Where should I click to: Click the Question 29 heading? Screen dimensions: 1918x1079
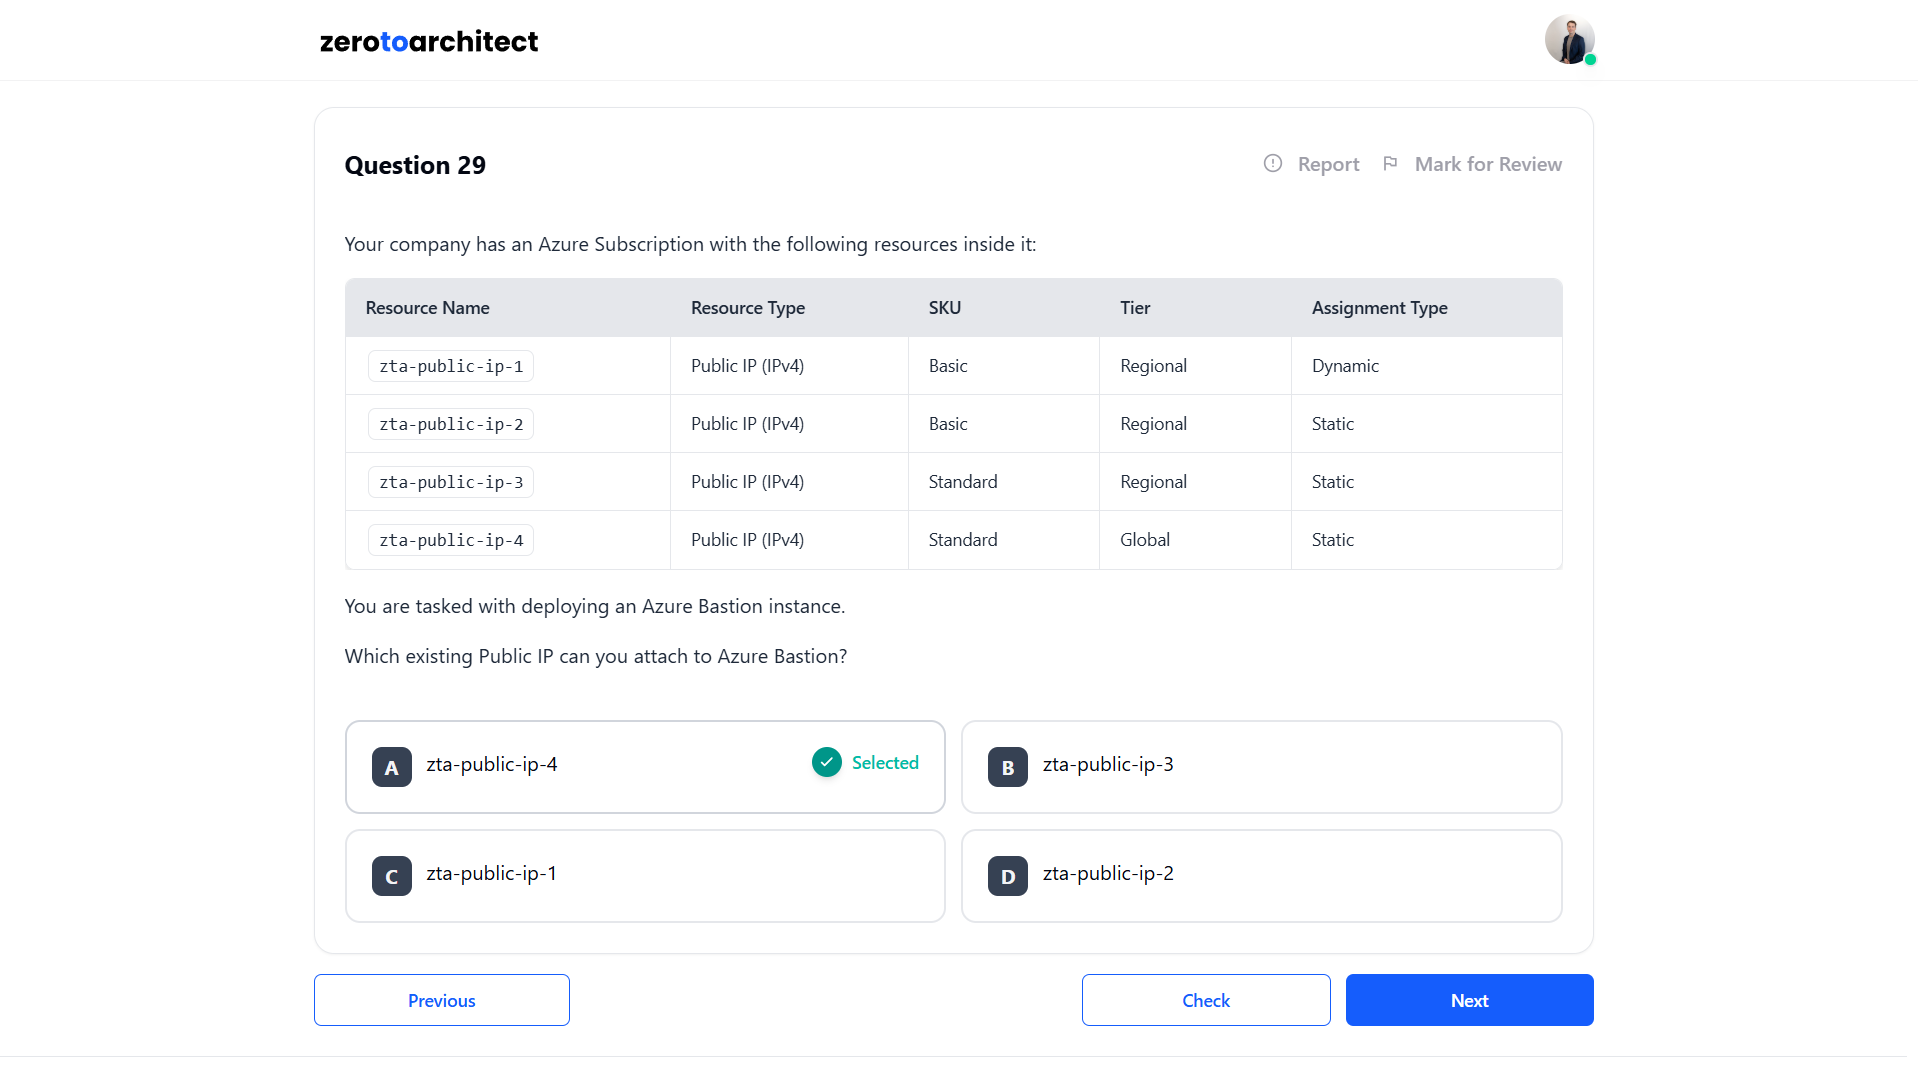(x=415, y=165)
